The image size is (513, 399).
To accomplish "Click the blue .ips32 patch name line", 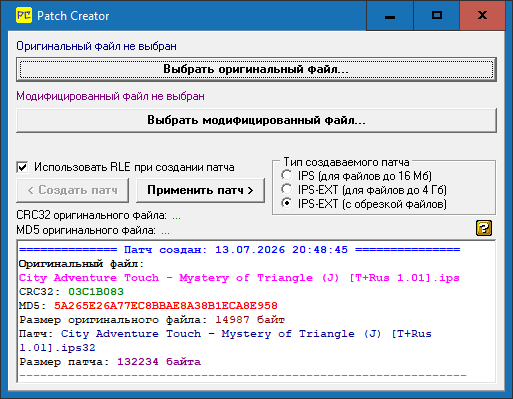I will 225,341.
